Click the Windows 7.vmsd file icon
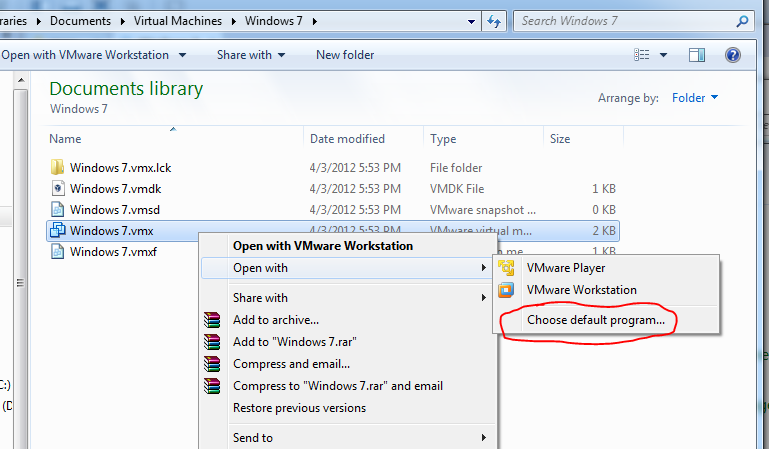 [x=57, y=209]
